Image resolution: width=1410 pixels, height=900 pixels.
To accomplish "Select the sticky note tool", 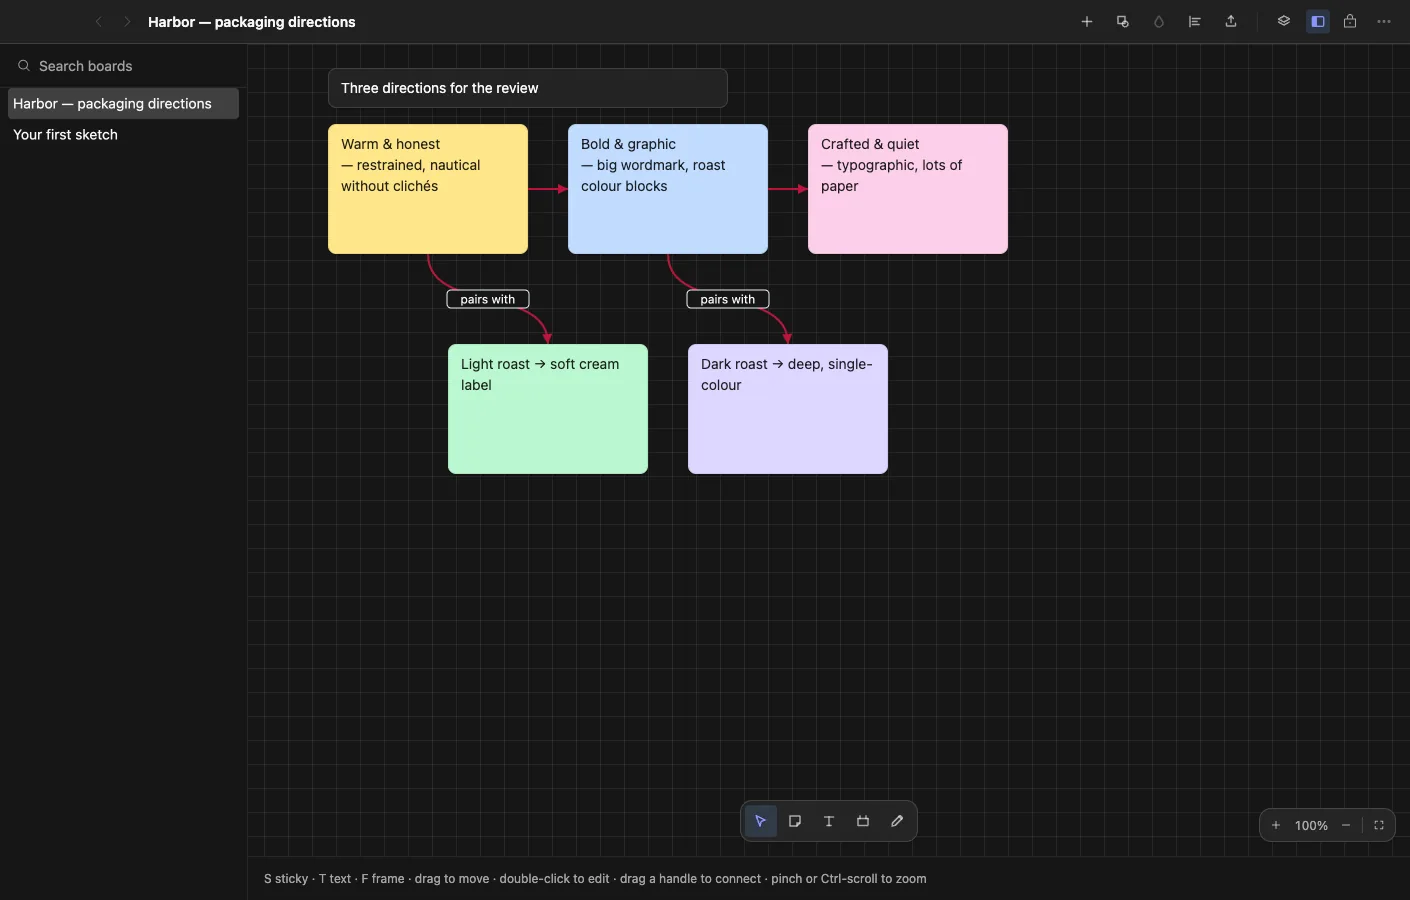I will click(795, 821).
